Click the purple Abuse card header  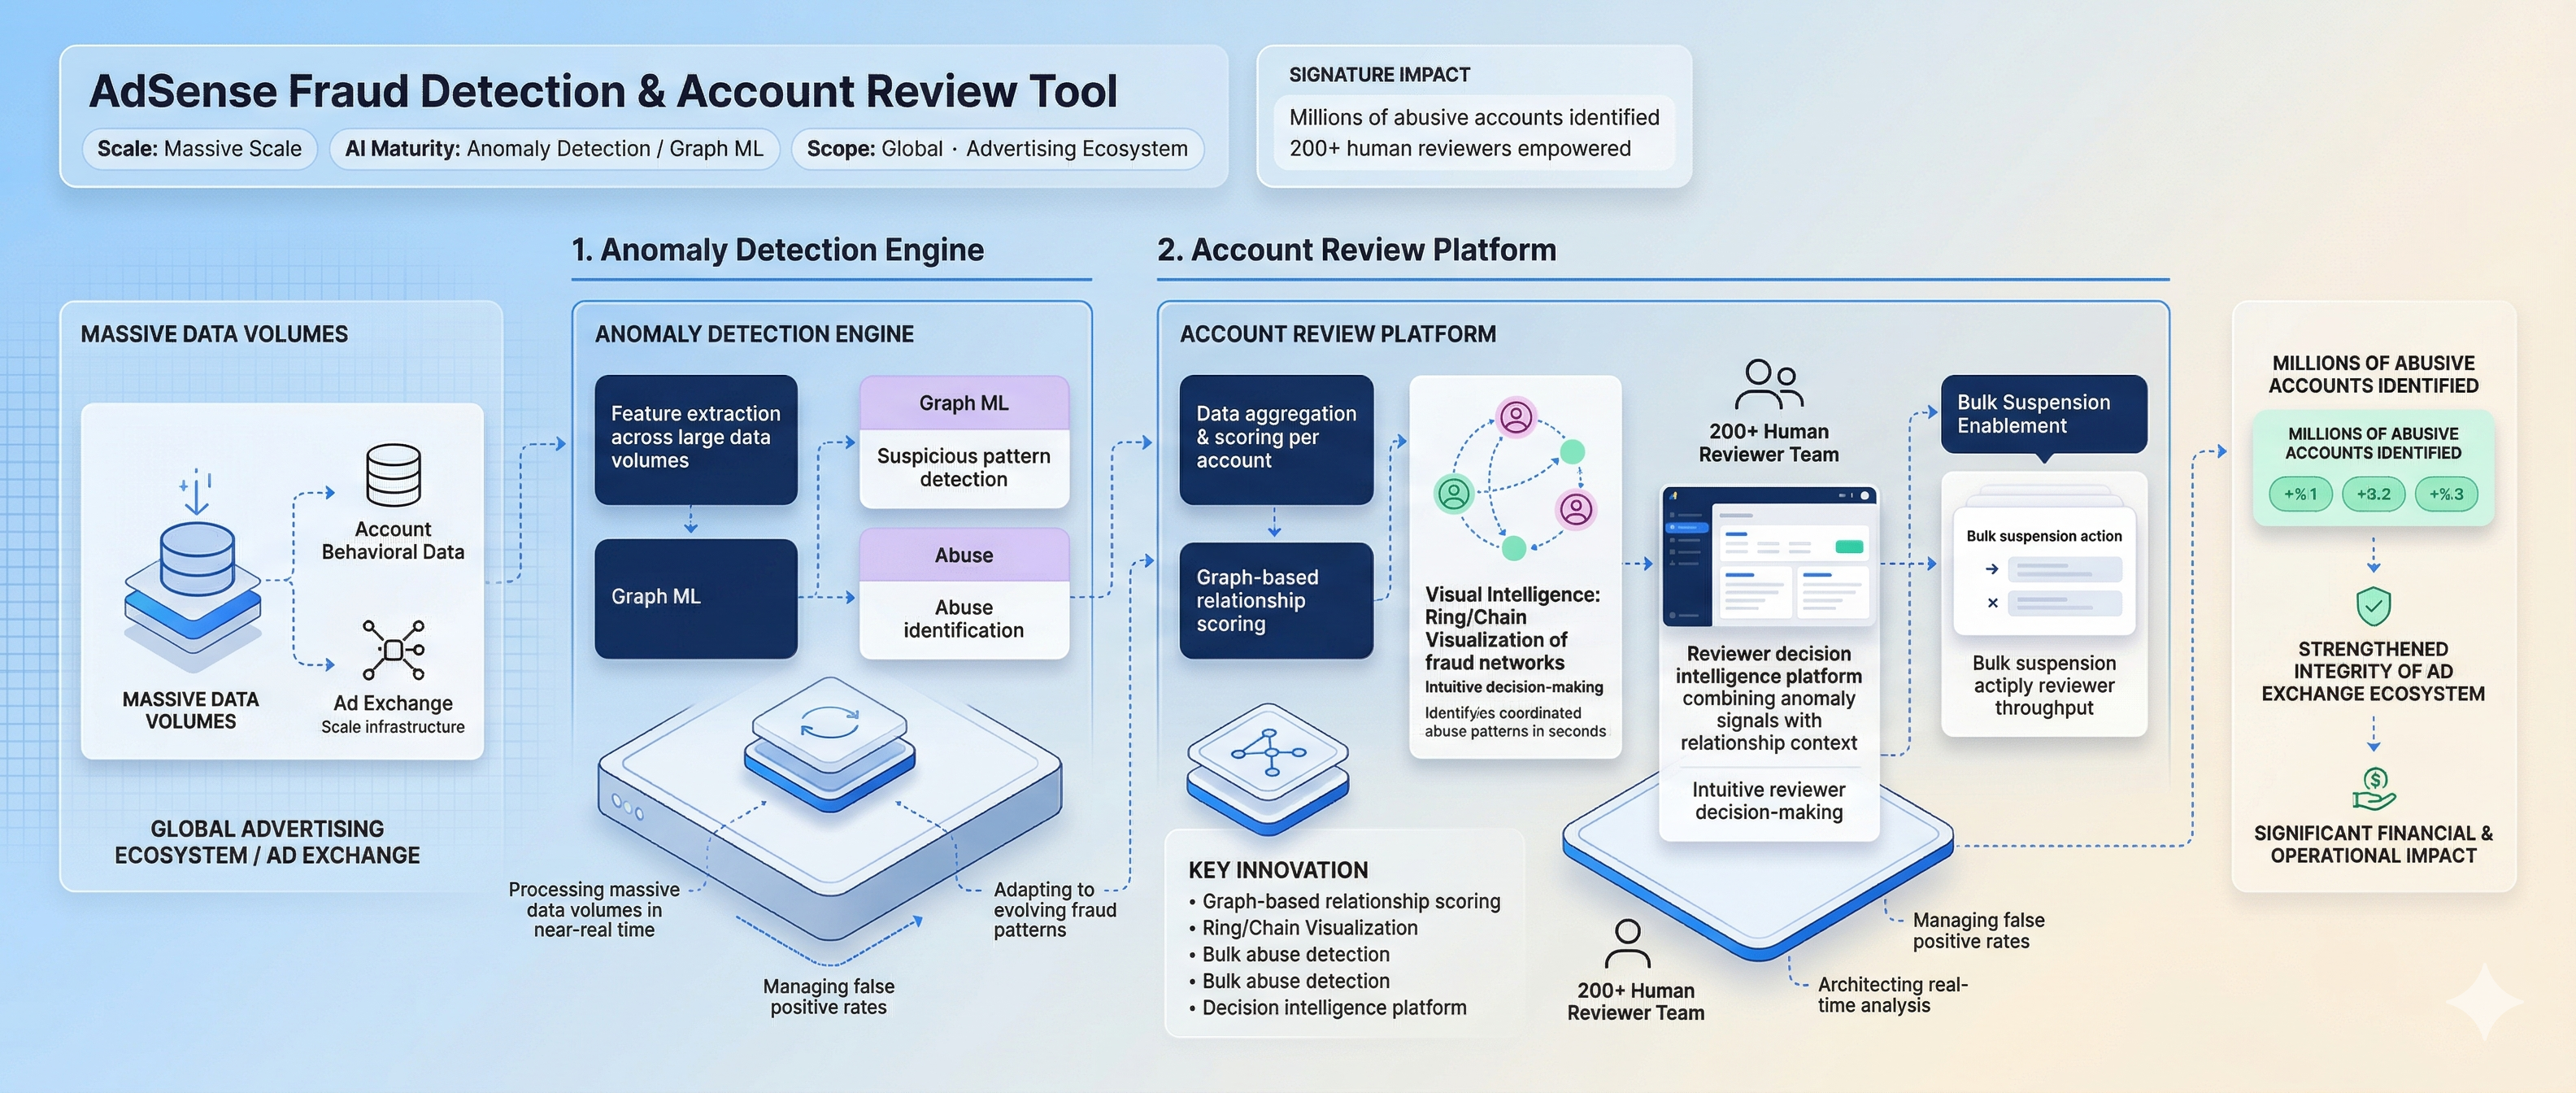click(964, 555)
